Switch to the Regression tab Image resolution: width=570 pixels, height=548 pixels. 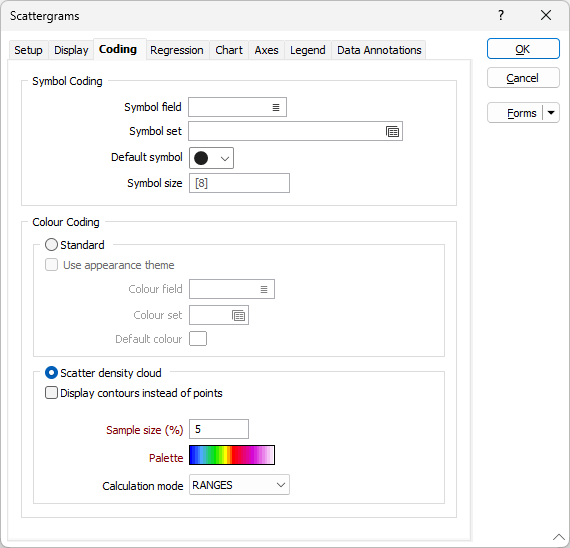177,50
